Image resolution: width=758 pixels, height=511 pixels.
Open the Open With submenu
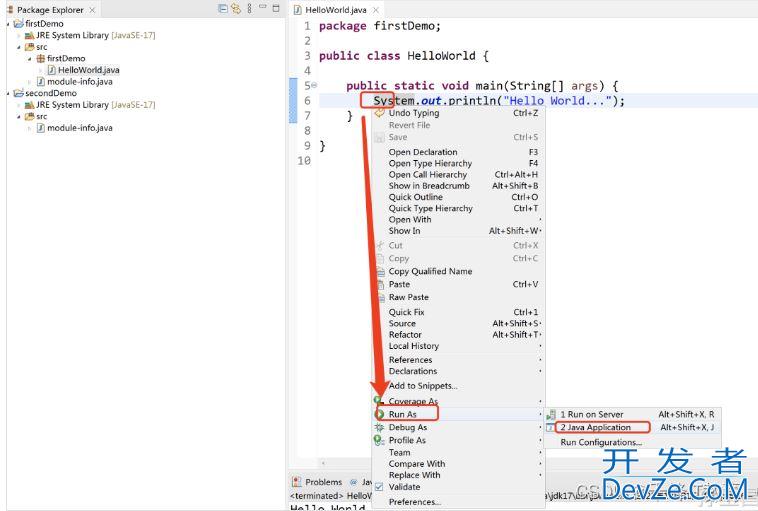point(458,219)
